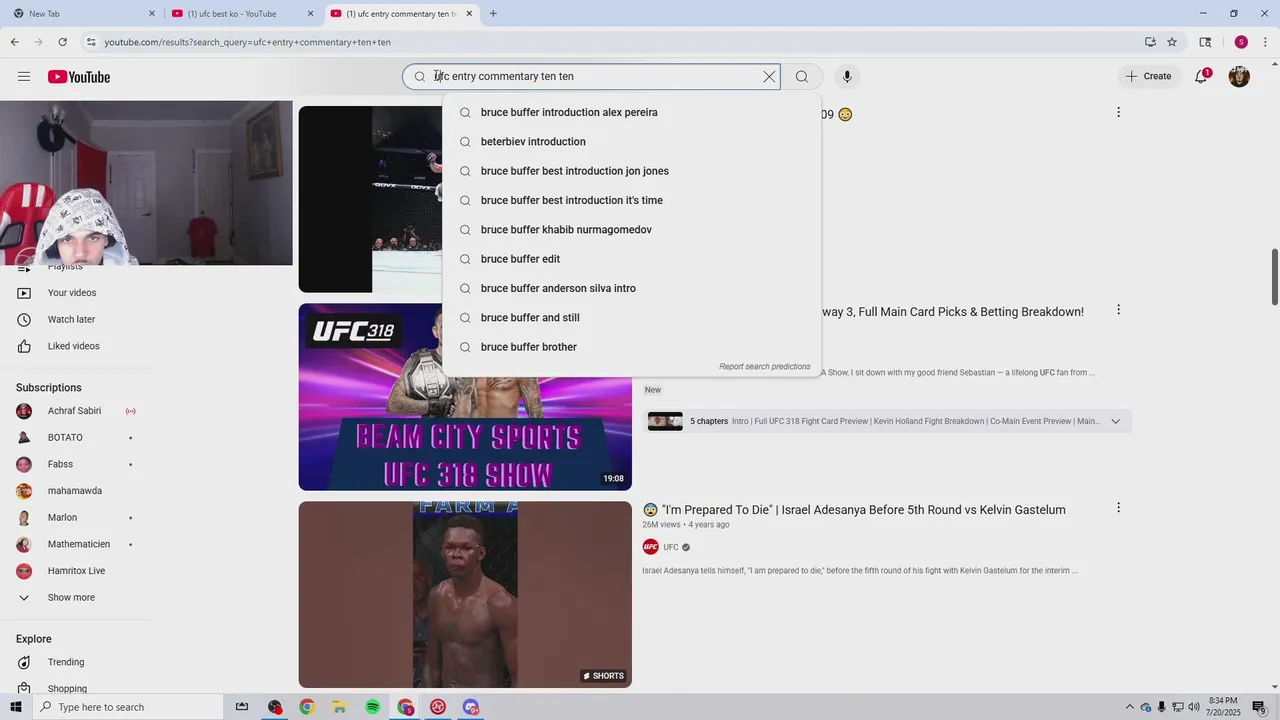Submit search with magnifier button
The width and height of the screenshot is (1280, 720).
802,77
